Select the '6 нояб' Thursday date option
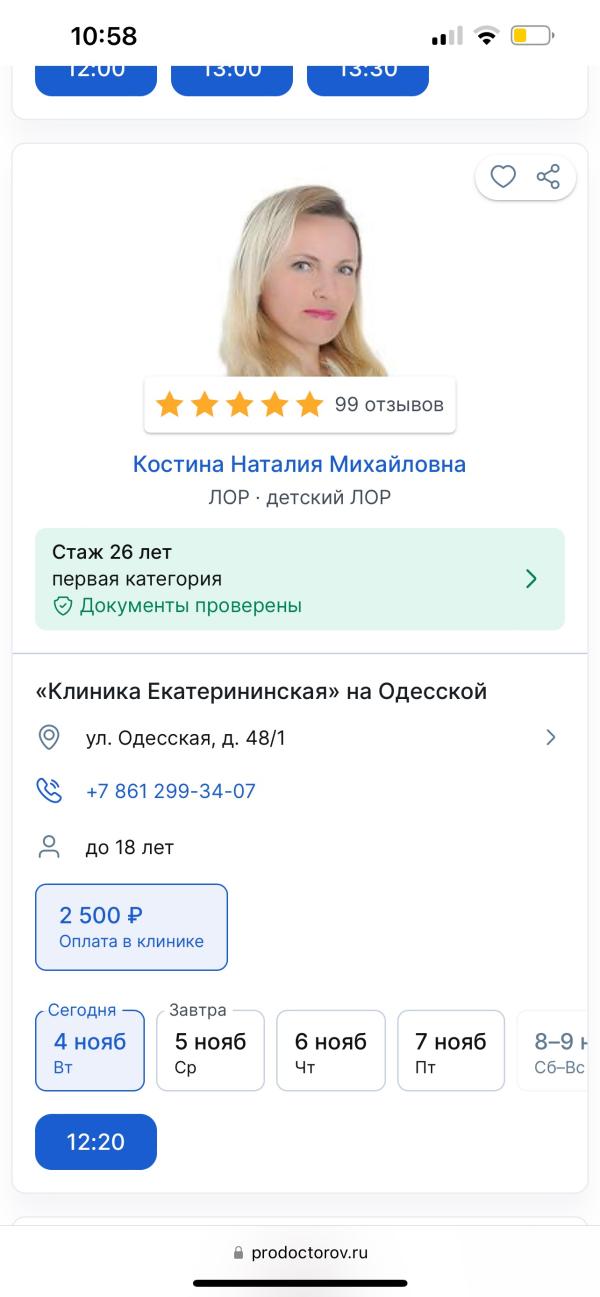Screen dimensions: 600x1297 331,1050
